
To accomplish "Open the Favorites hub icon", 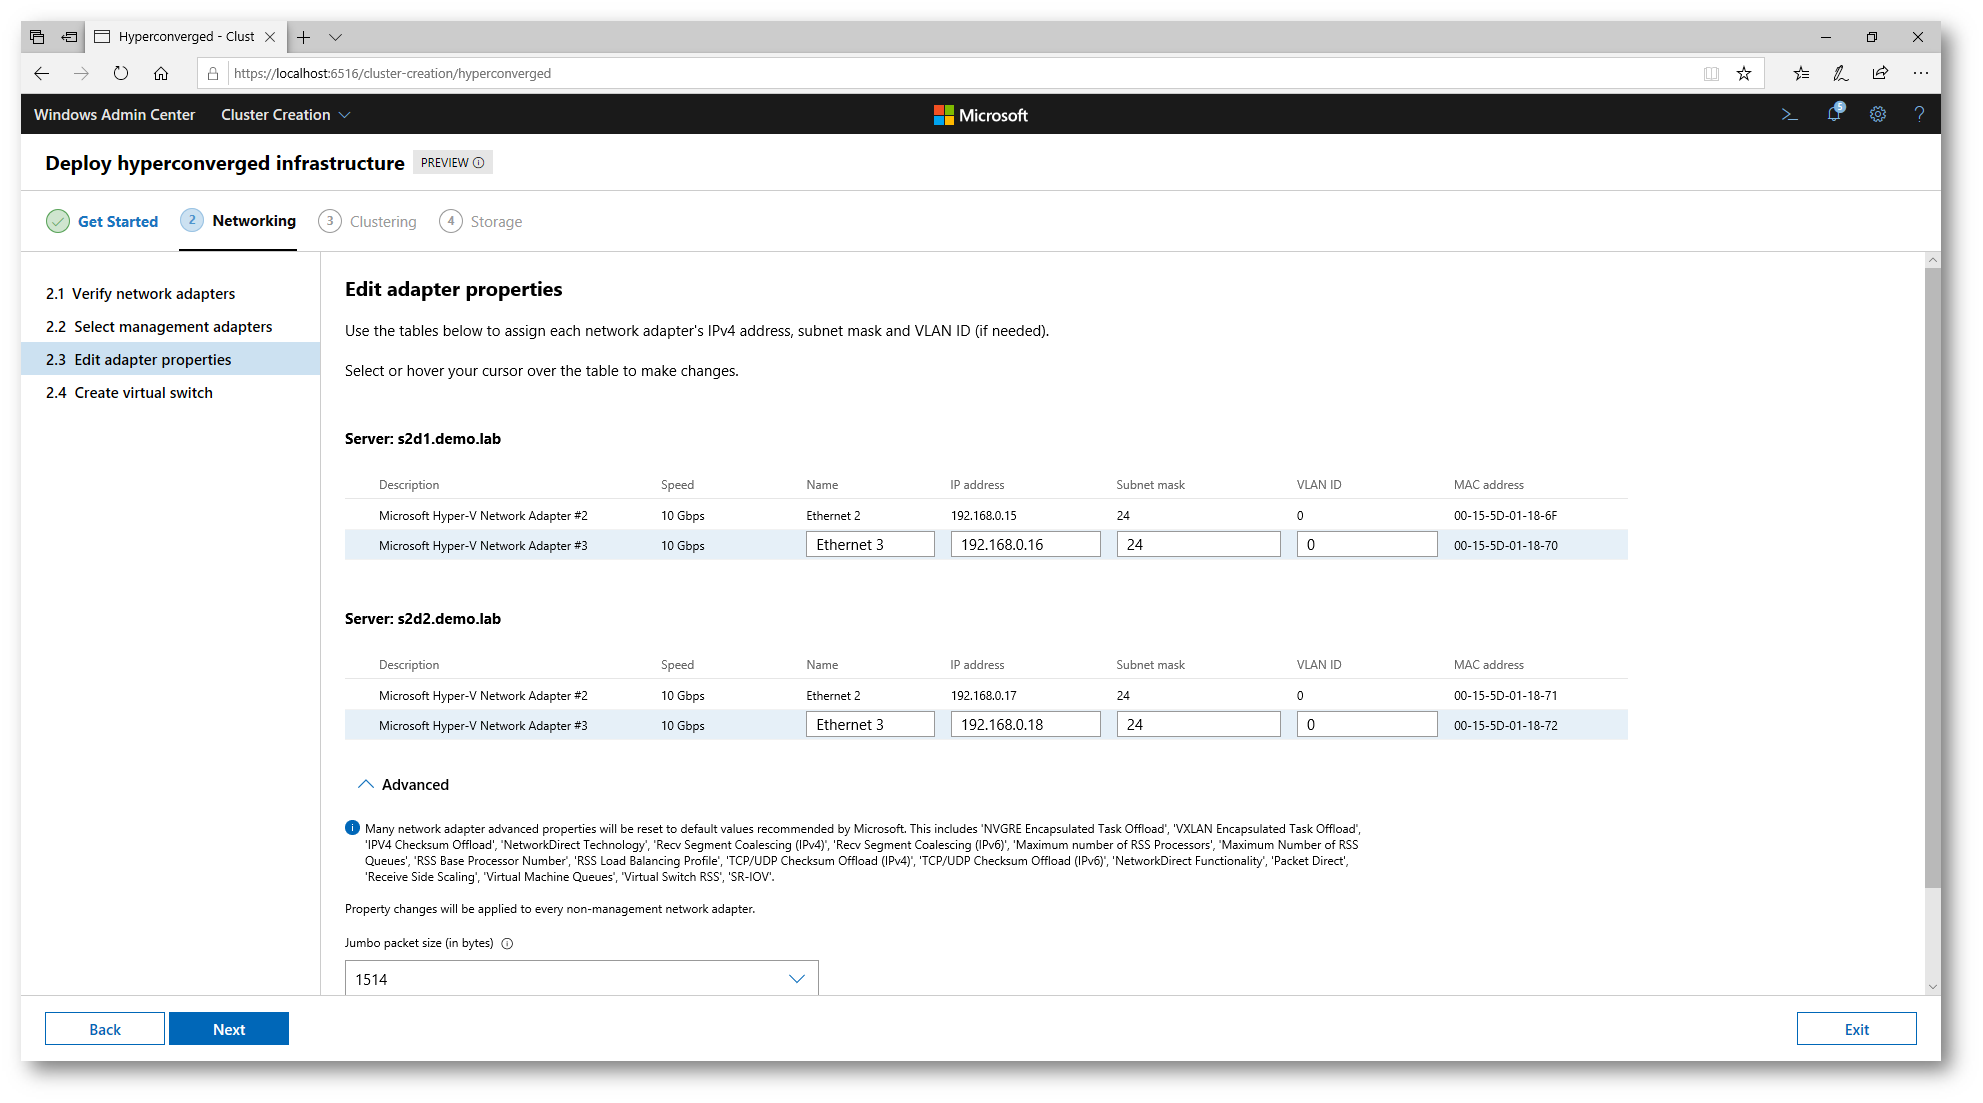I will tap(1801, 73).
